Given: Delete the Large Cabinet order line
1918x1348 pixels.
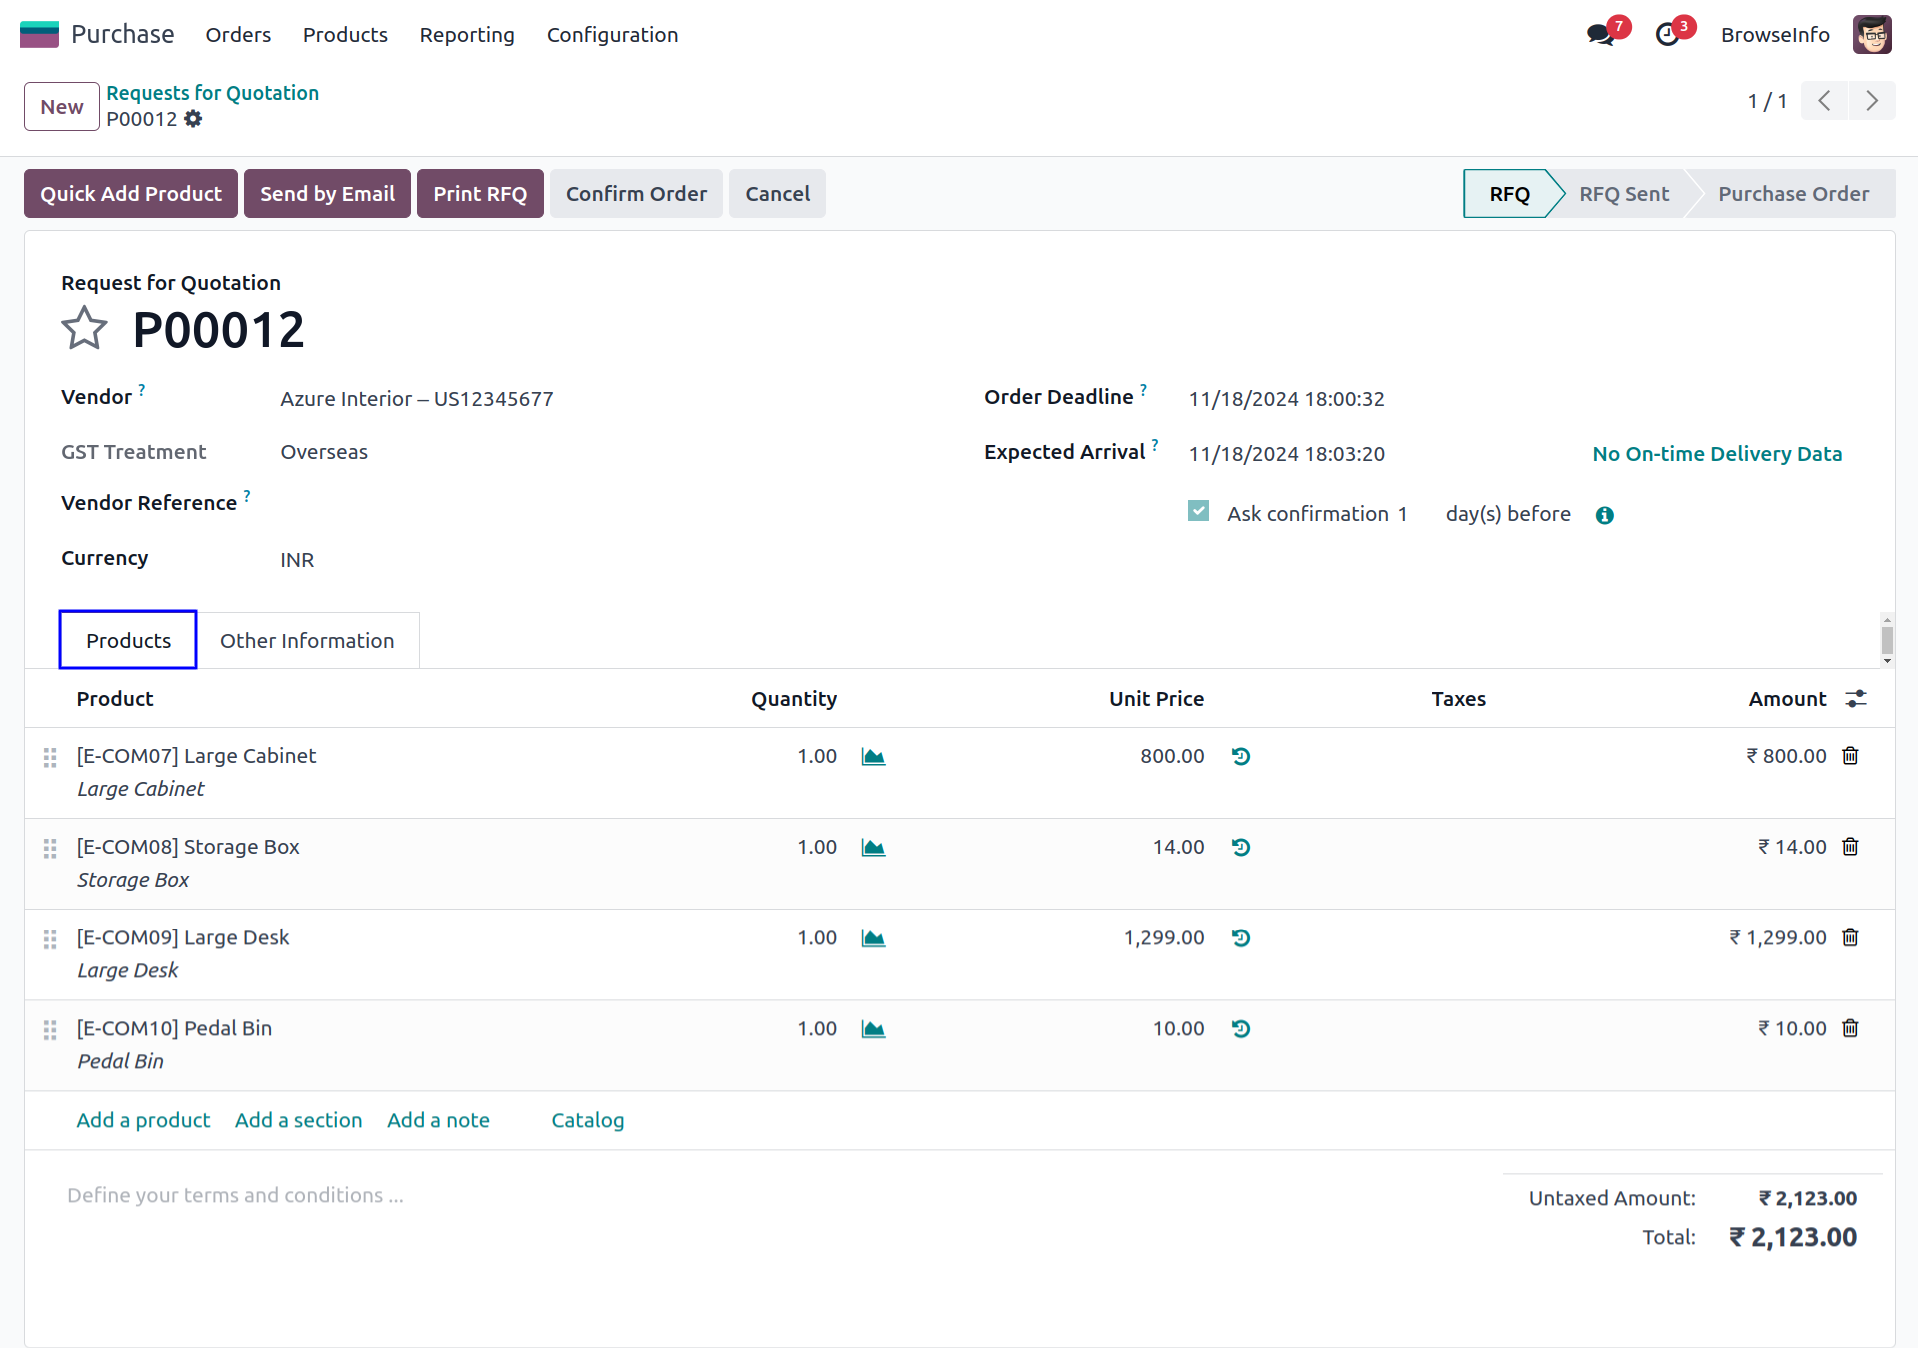Looking at the screenshot, I should [1850, 756].
